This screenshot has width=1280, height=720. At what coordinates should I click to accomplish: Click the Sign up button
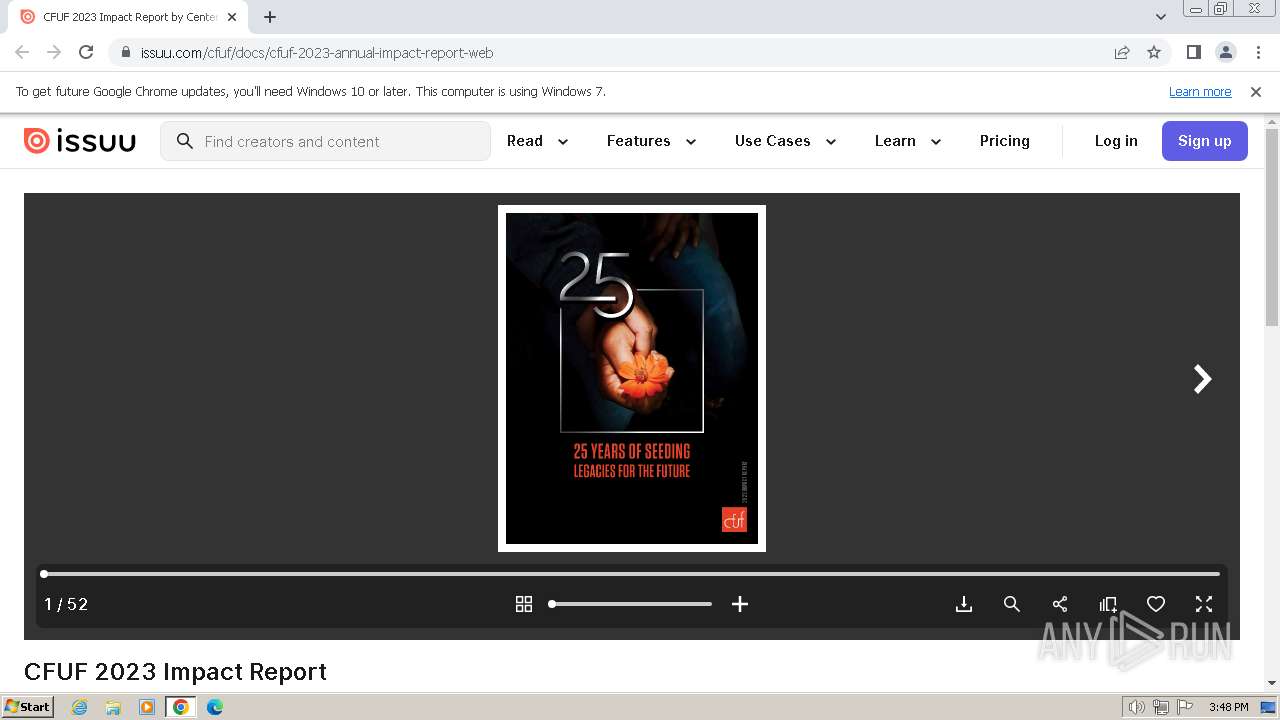tap(1205, 141)
